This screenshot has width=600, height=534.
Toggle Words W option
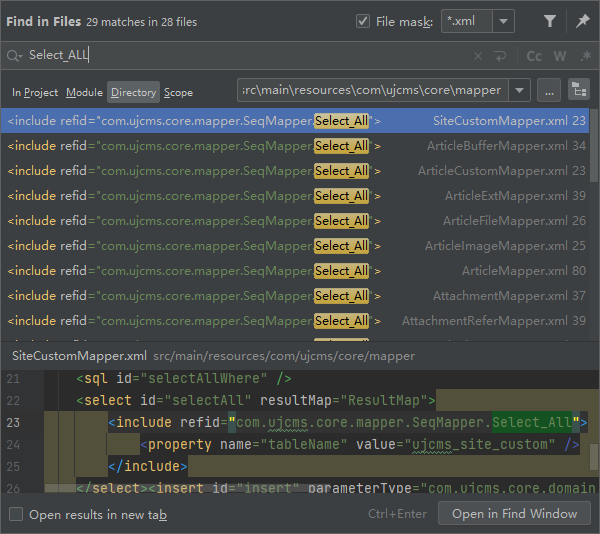pyautogui.click(x=560, y=56)
